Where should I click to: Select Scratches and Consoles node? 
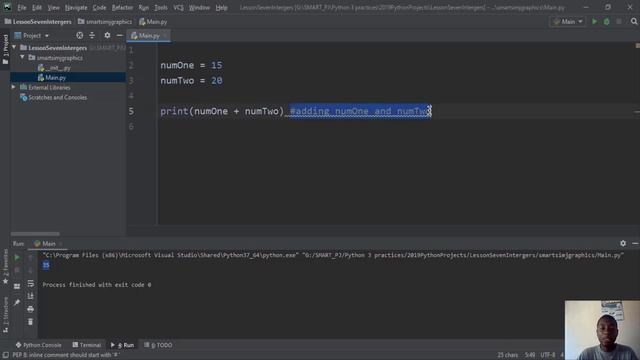click(53, 97)
